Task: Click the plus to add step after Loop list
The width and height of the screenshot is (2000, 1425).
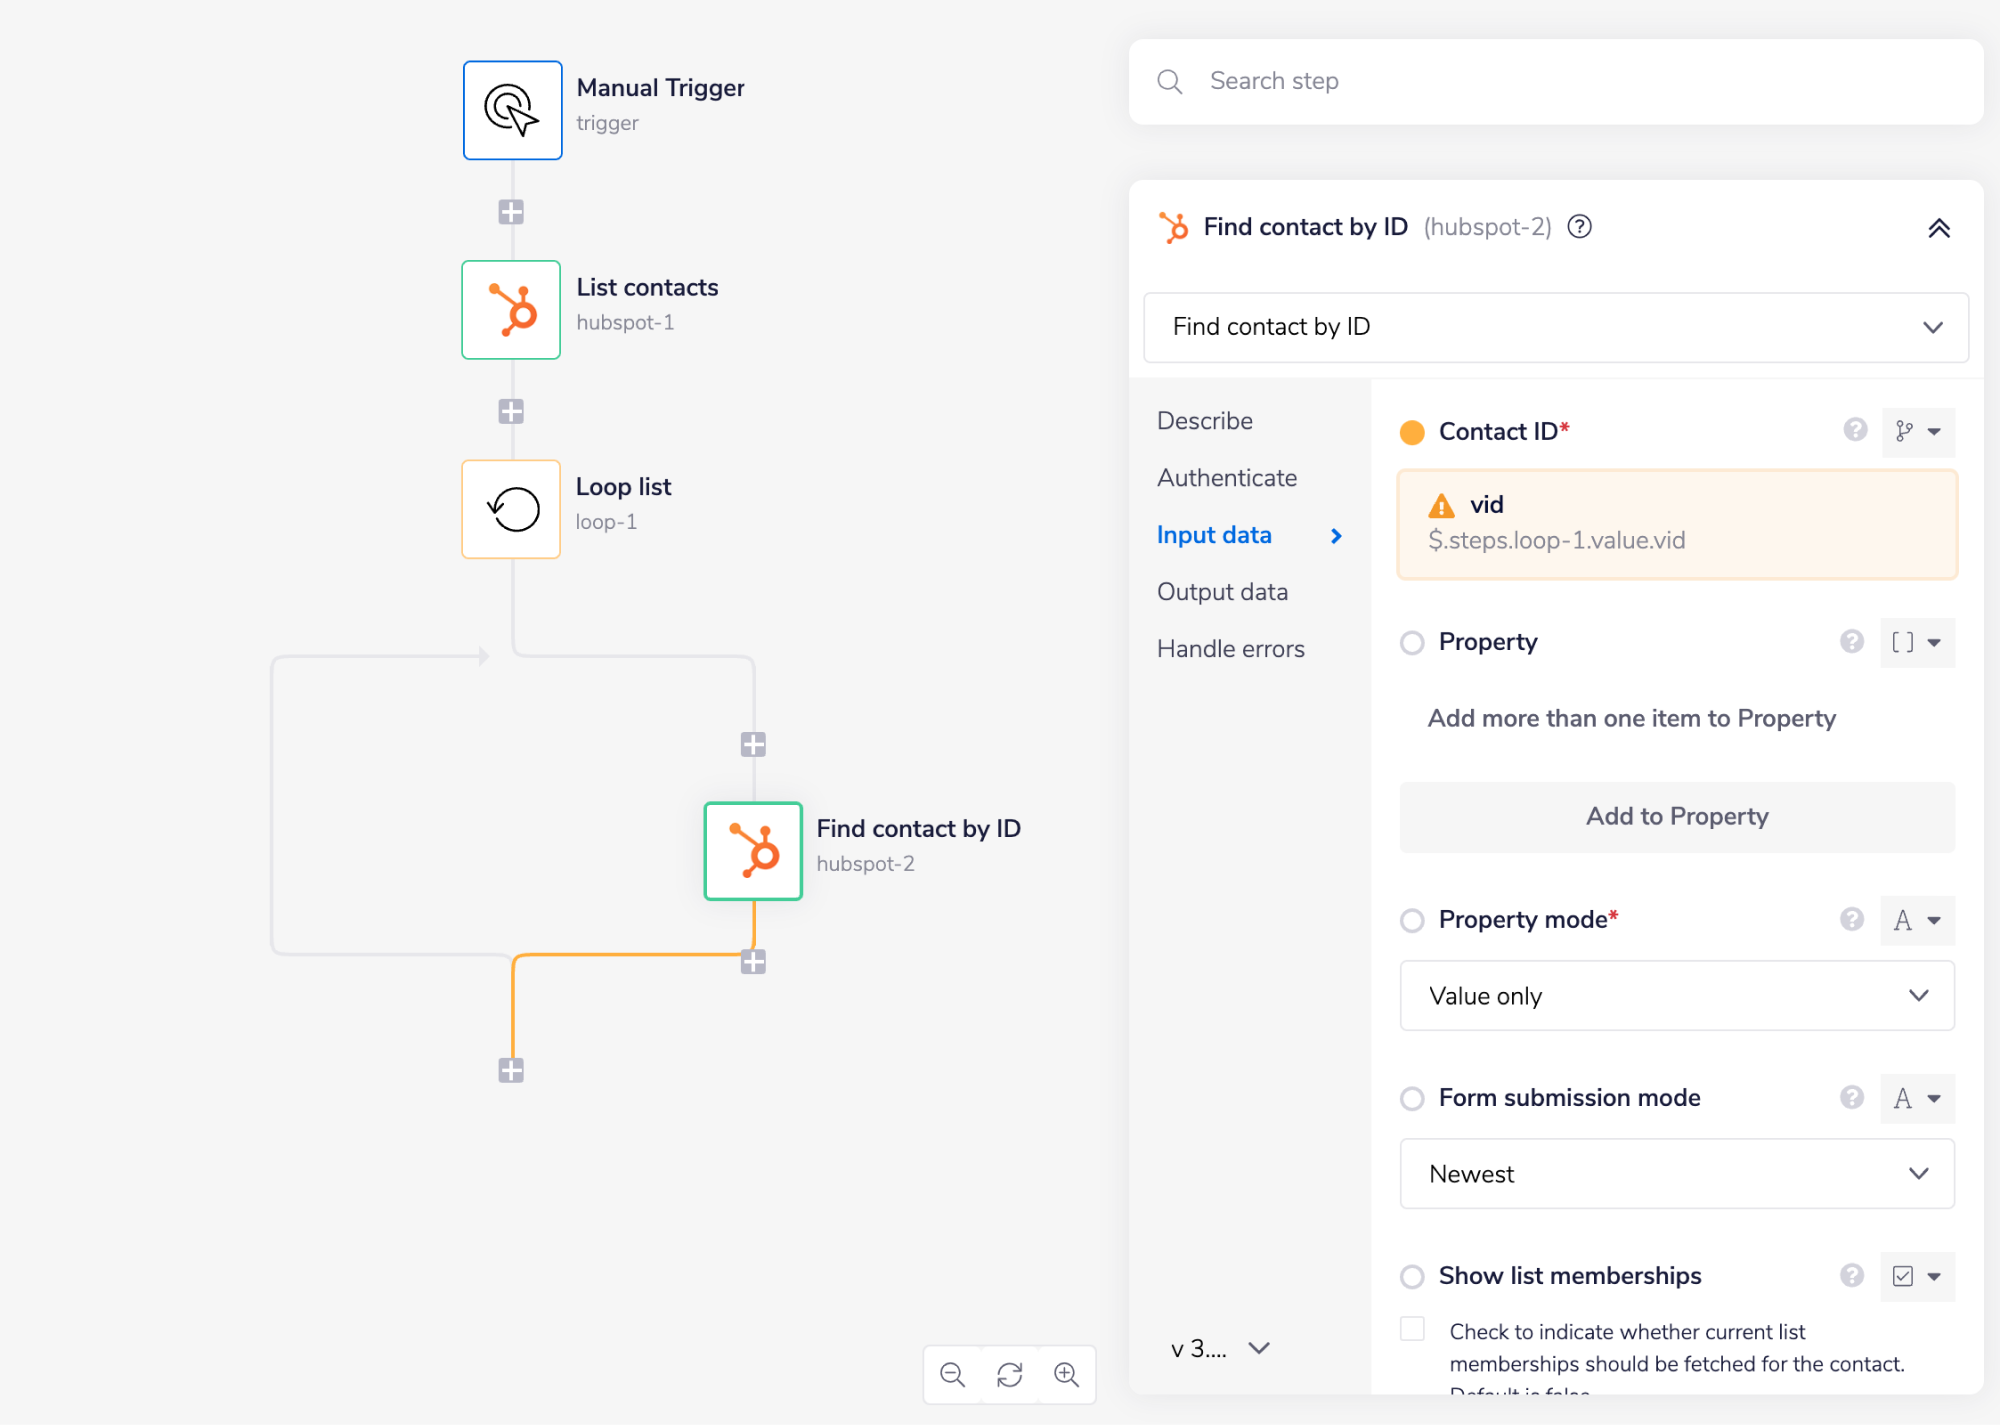Action: coord(753,744)
